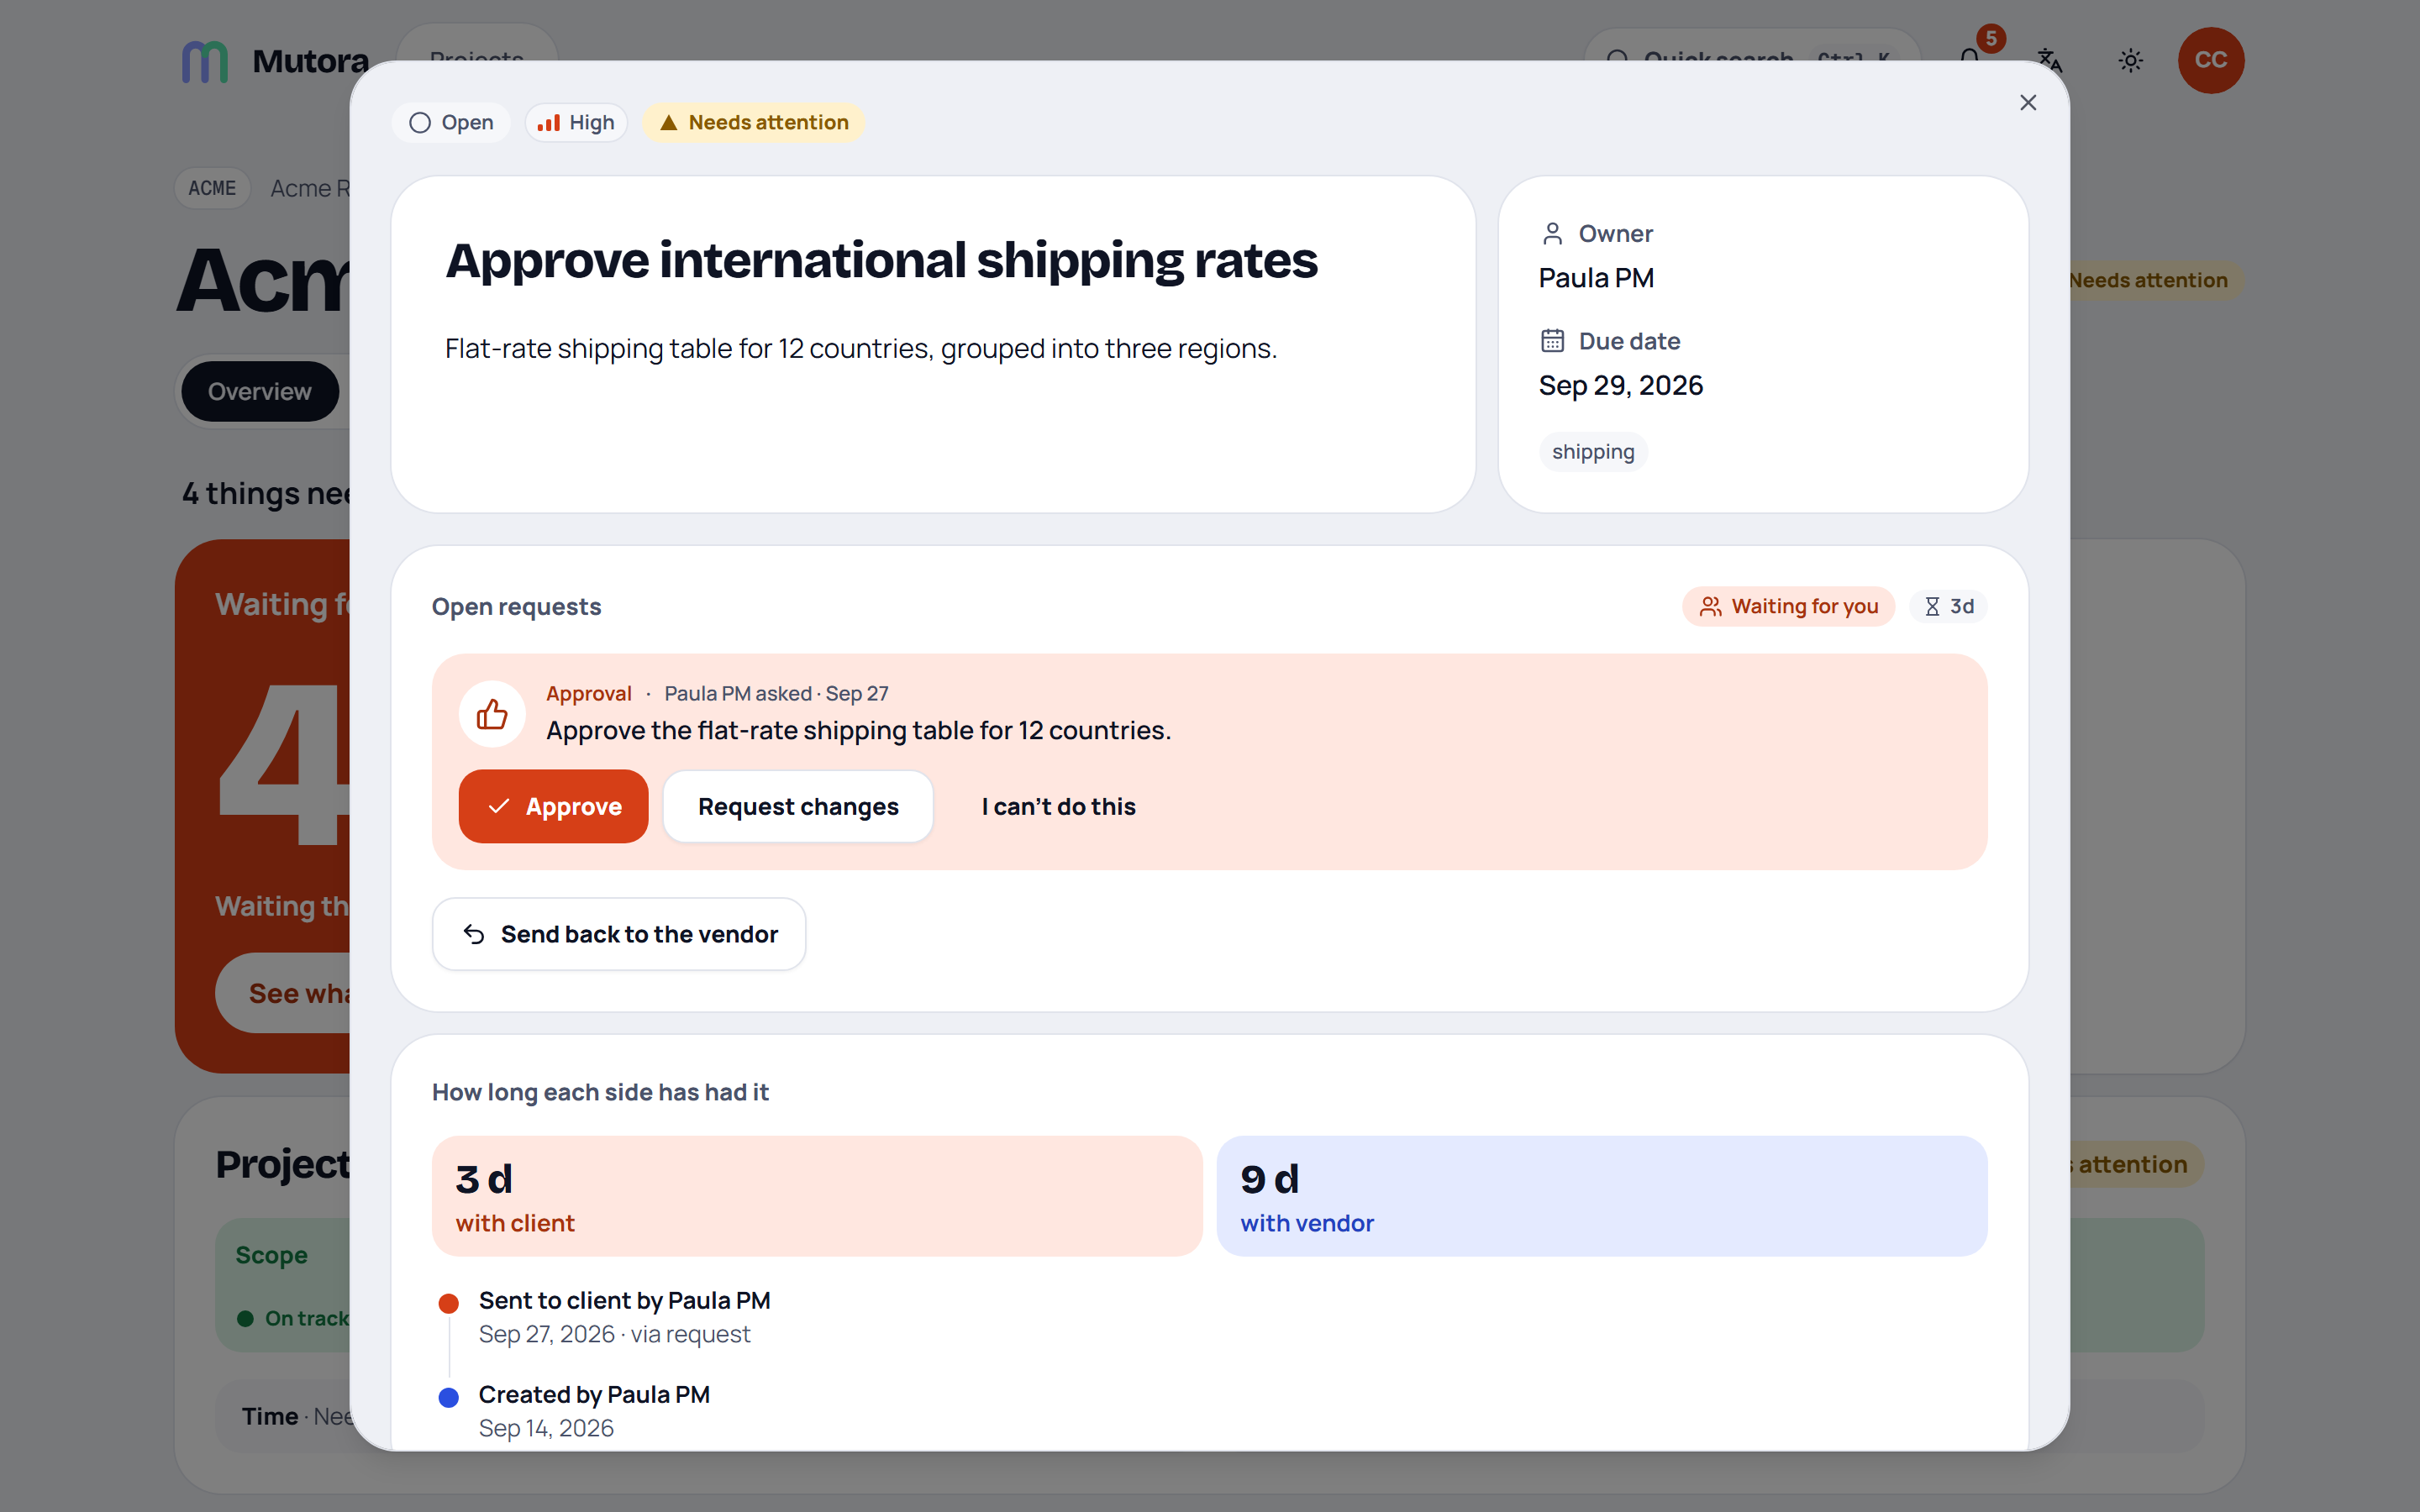Open the language translate icon
The height and width of the screenshot is (1512, 2420).
pos(2050,60)
